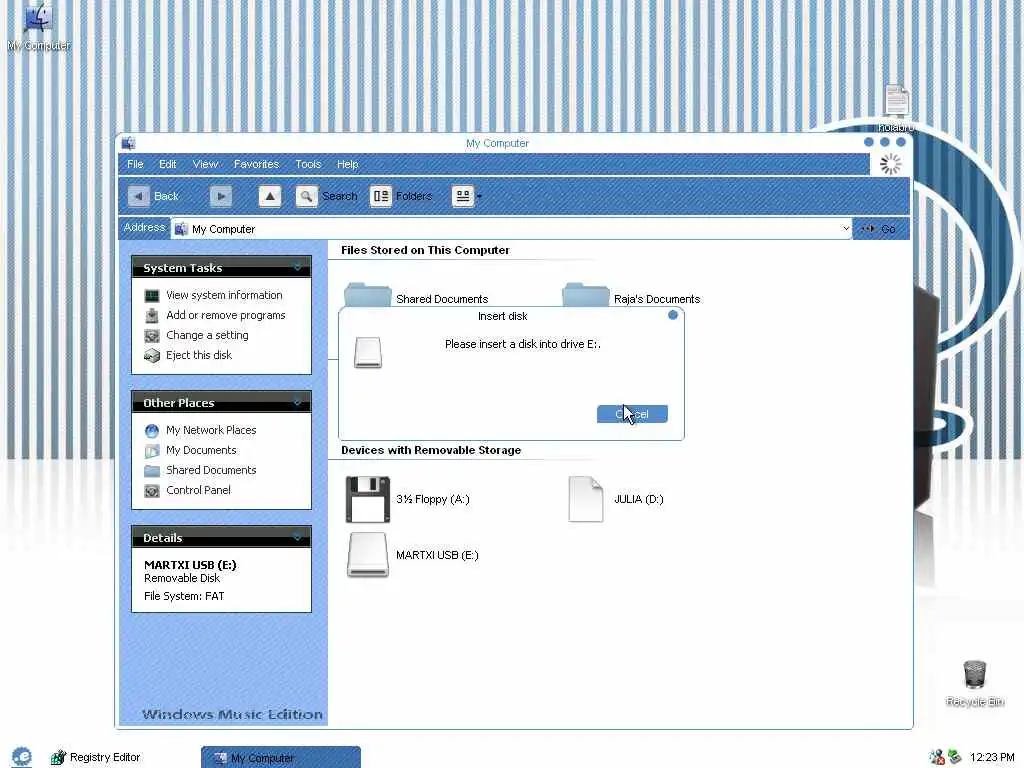Open the Edit menu
This screenshot has height=768, width=1024.
click(167, 164)
